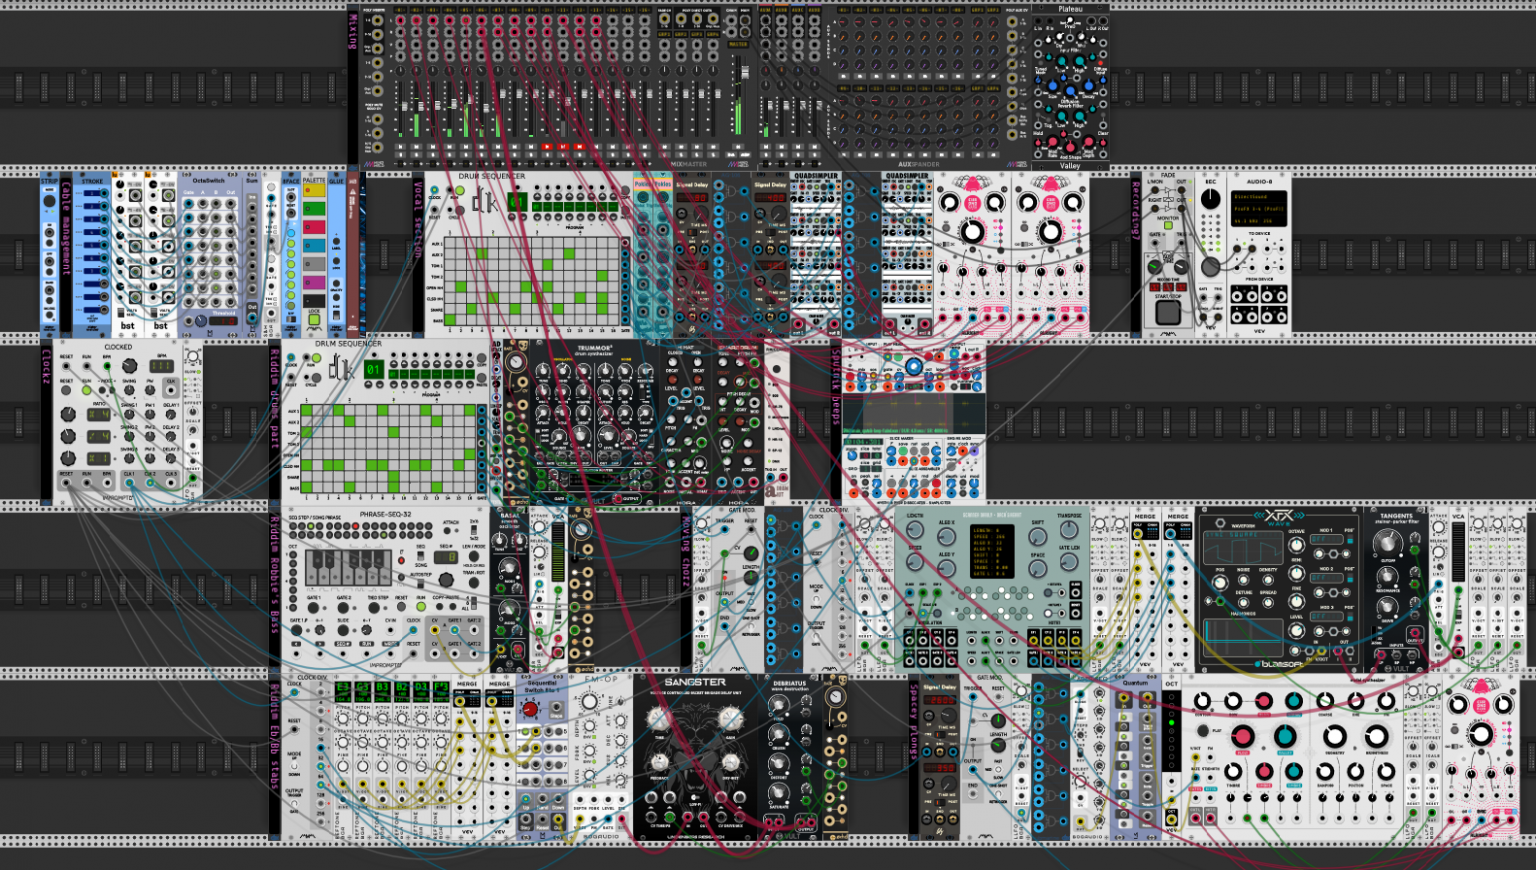Select the green swatch on the Palette module
This screenshot has width=1536, height=870.
tap(314, 209)
